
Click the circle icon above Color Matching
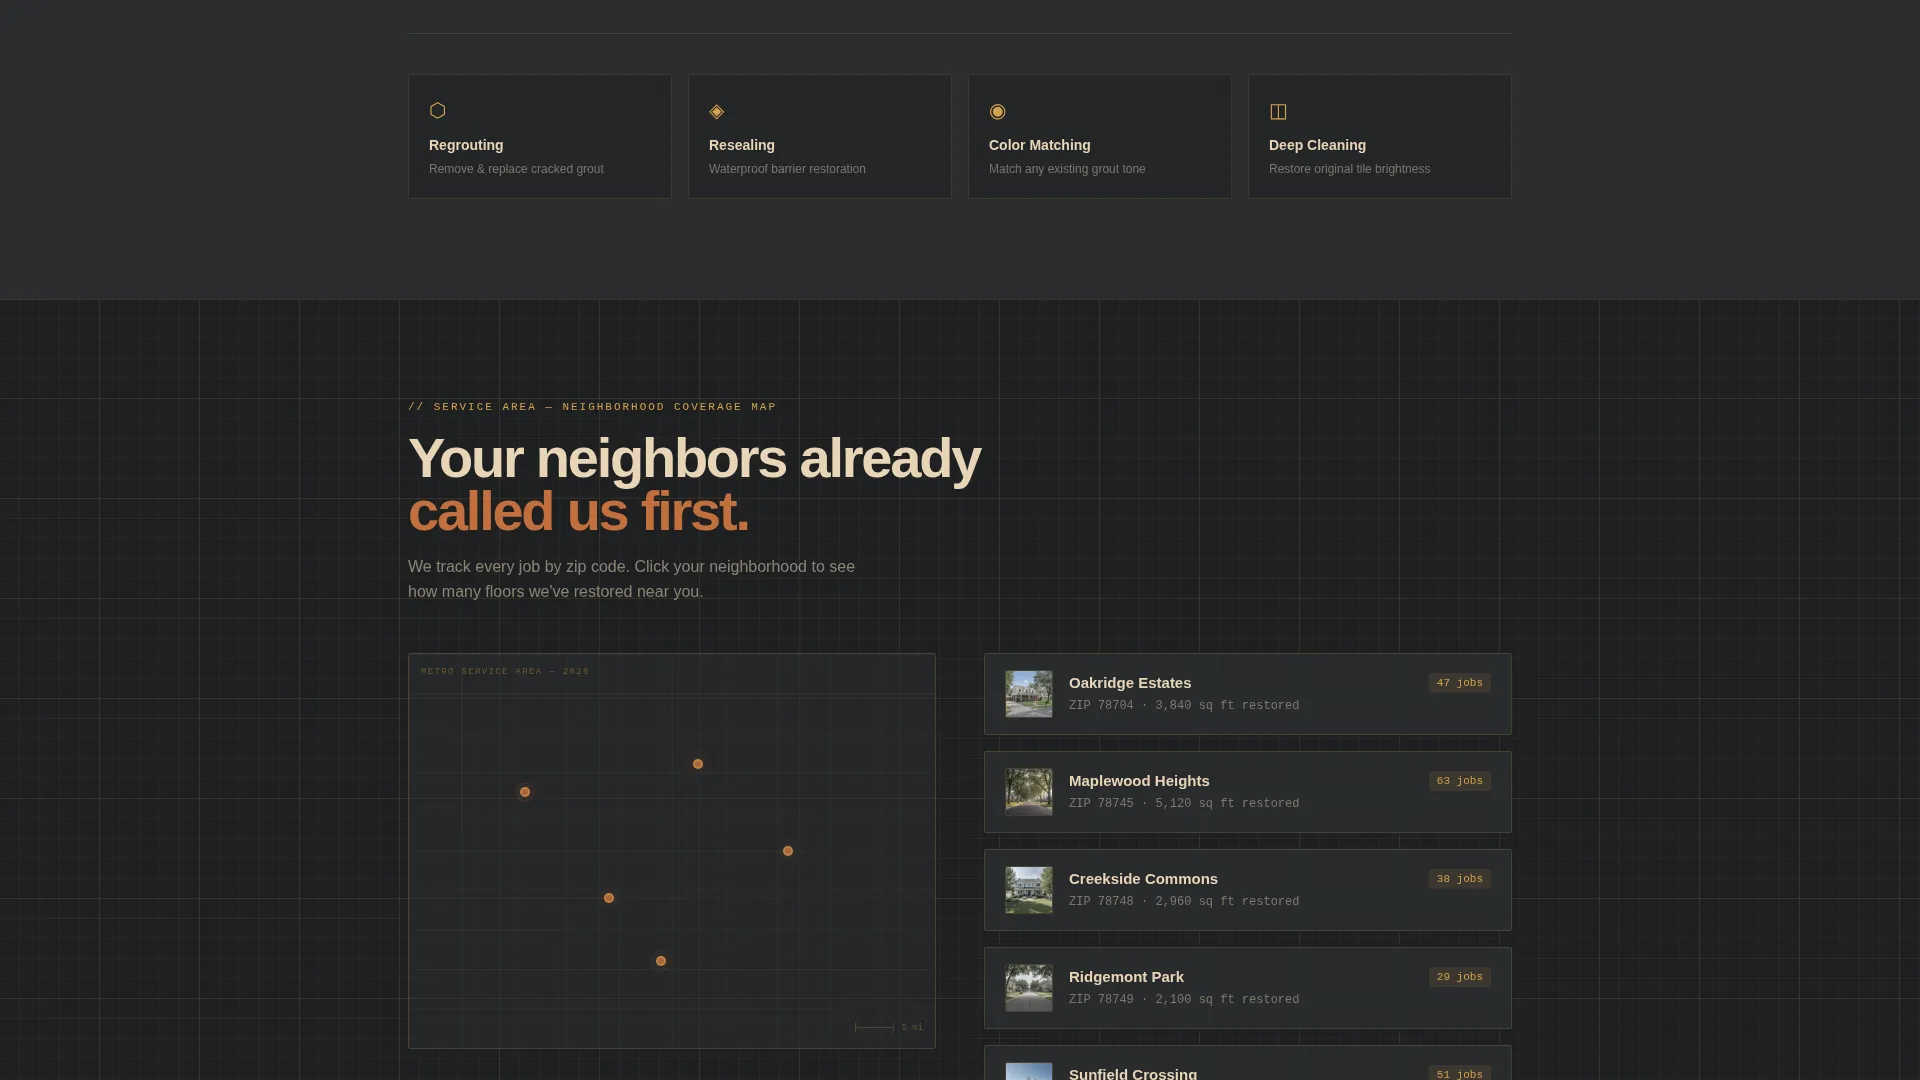pyautogui.click(x=997, y=111)
